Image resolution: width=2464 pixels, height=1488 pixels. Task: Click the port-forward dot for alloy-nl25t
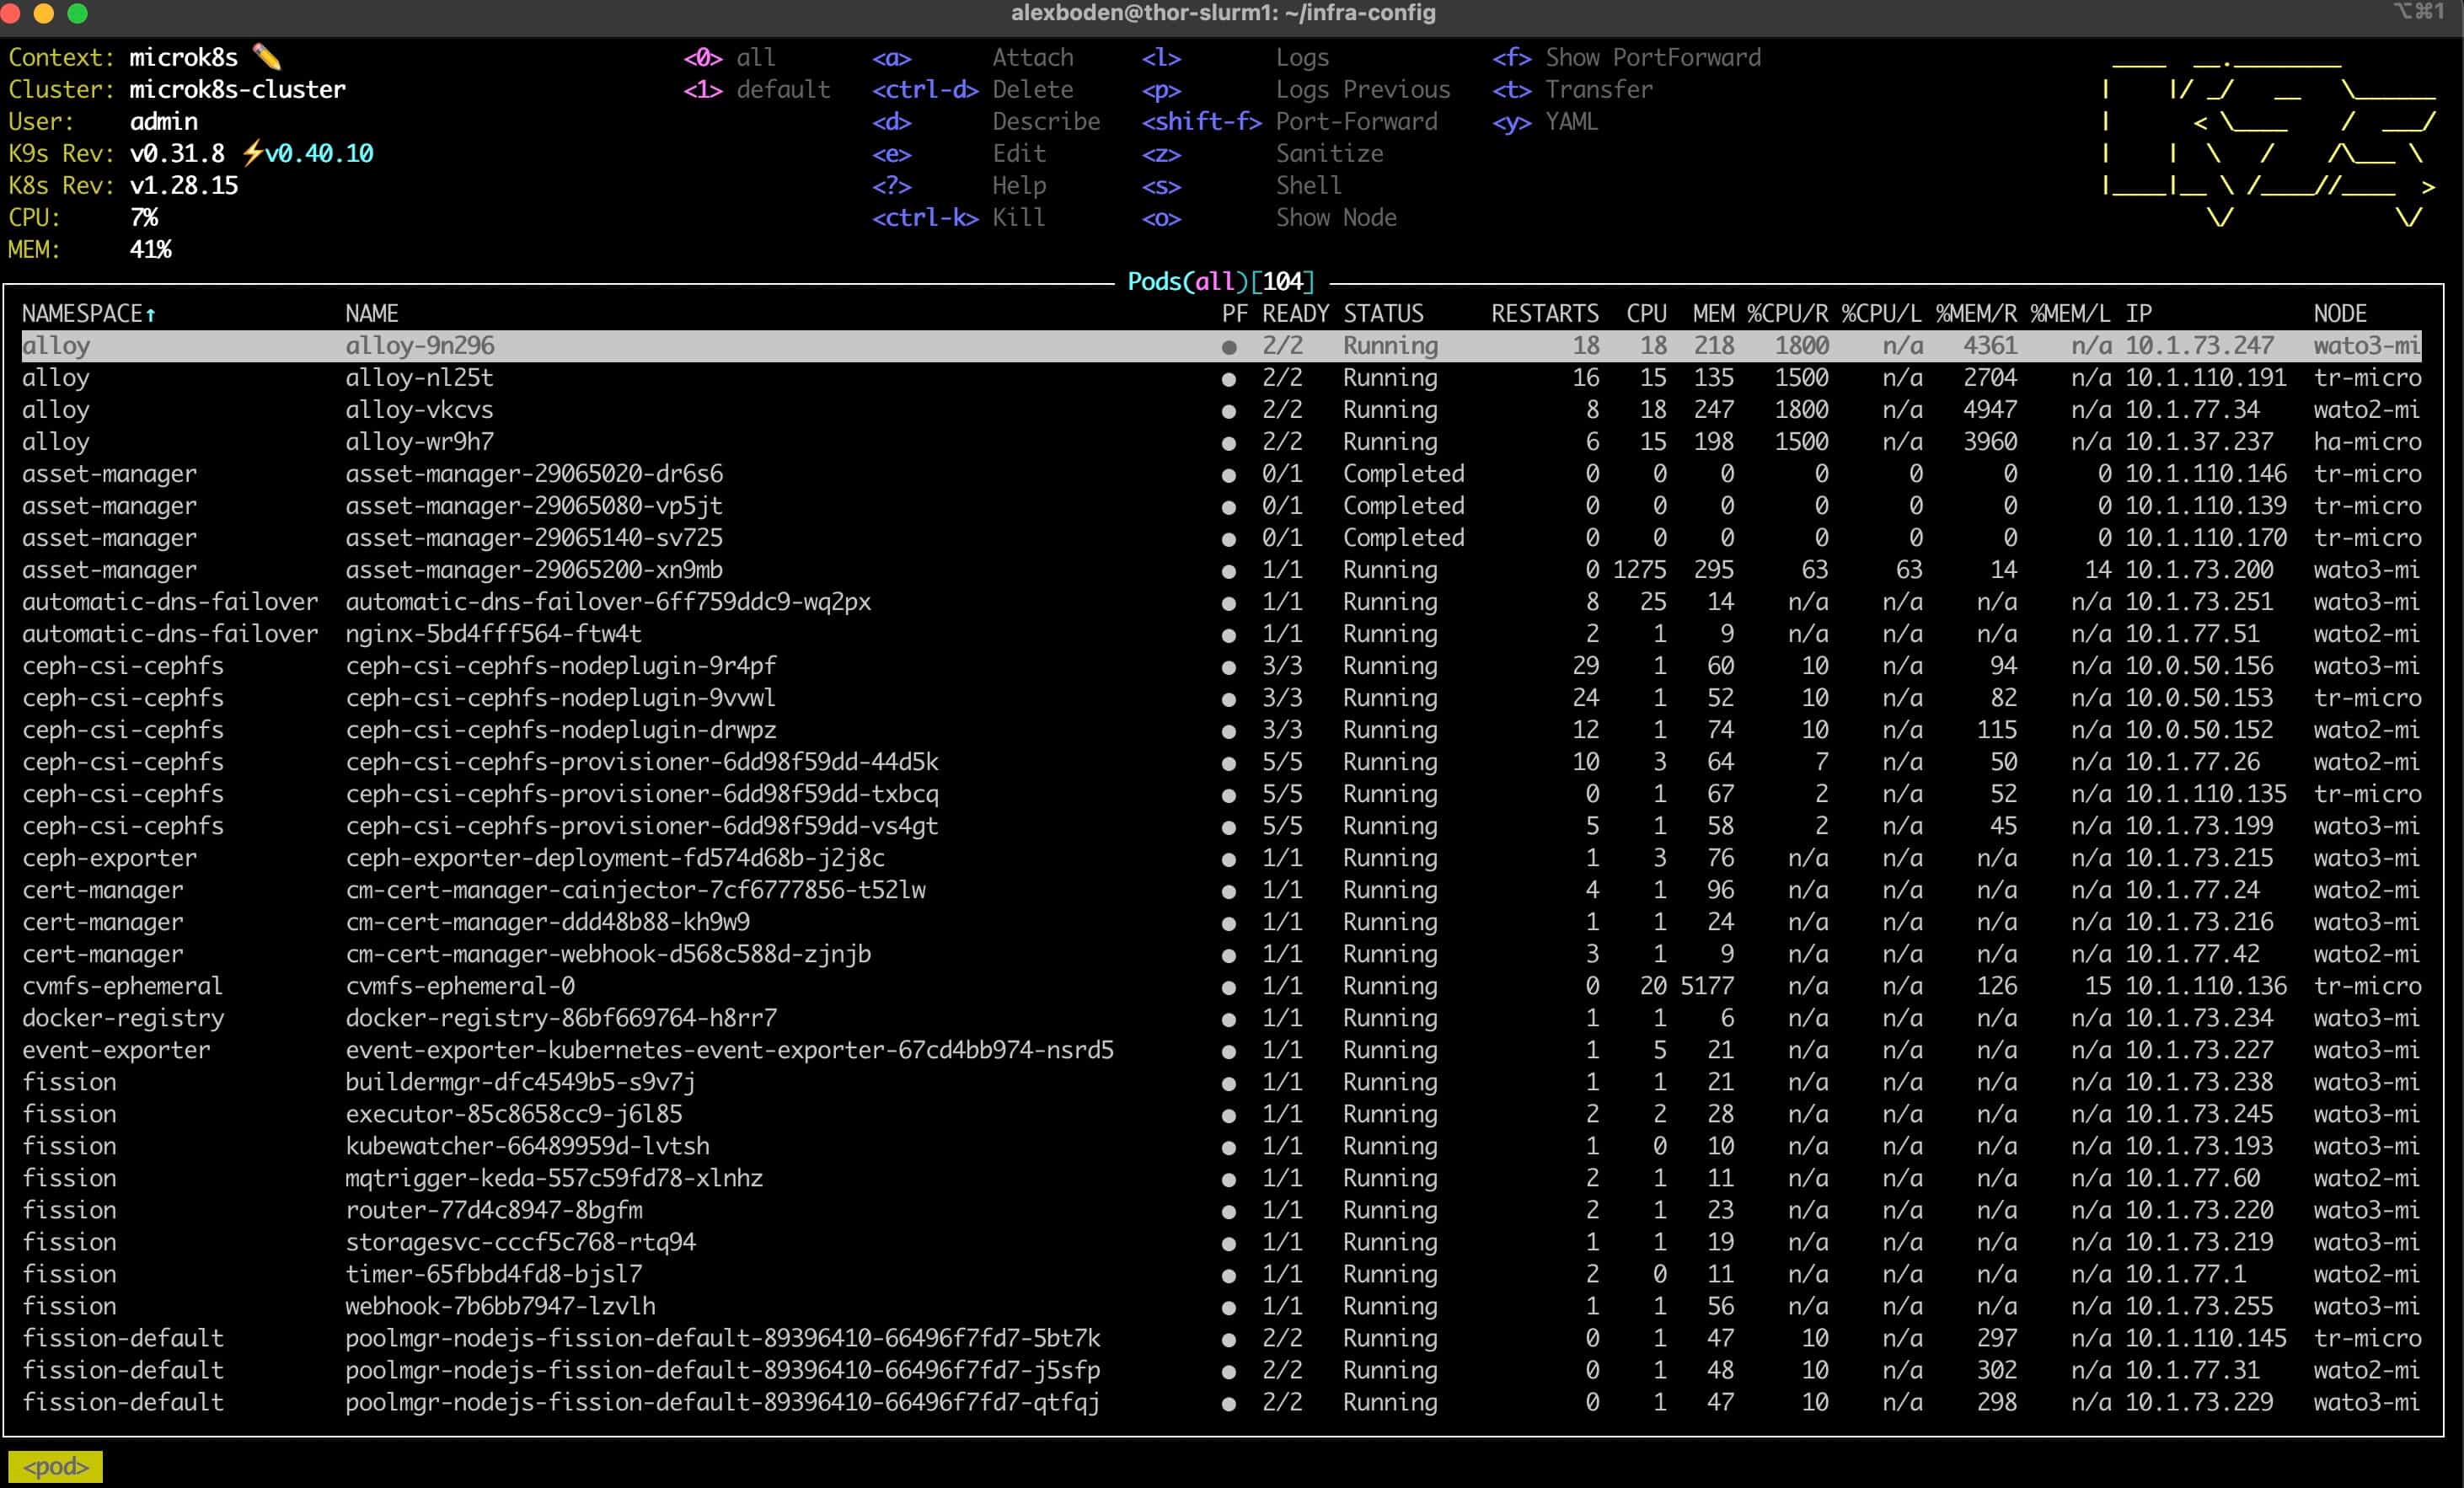(x=1228, y=379)
